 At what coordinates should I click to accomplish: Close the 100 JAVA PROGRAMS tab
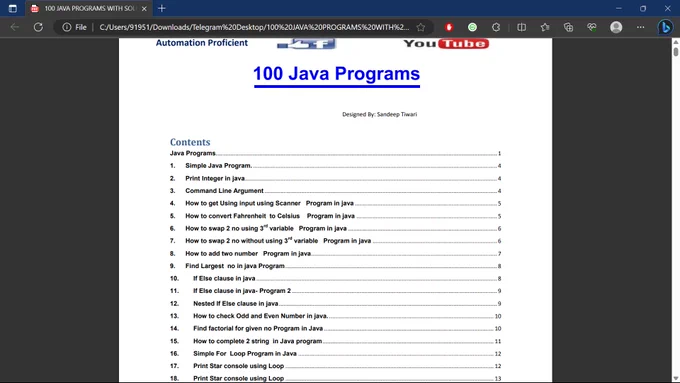tap(144, 8)
